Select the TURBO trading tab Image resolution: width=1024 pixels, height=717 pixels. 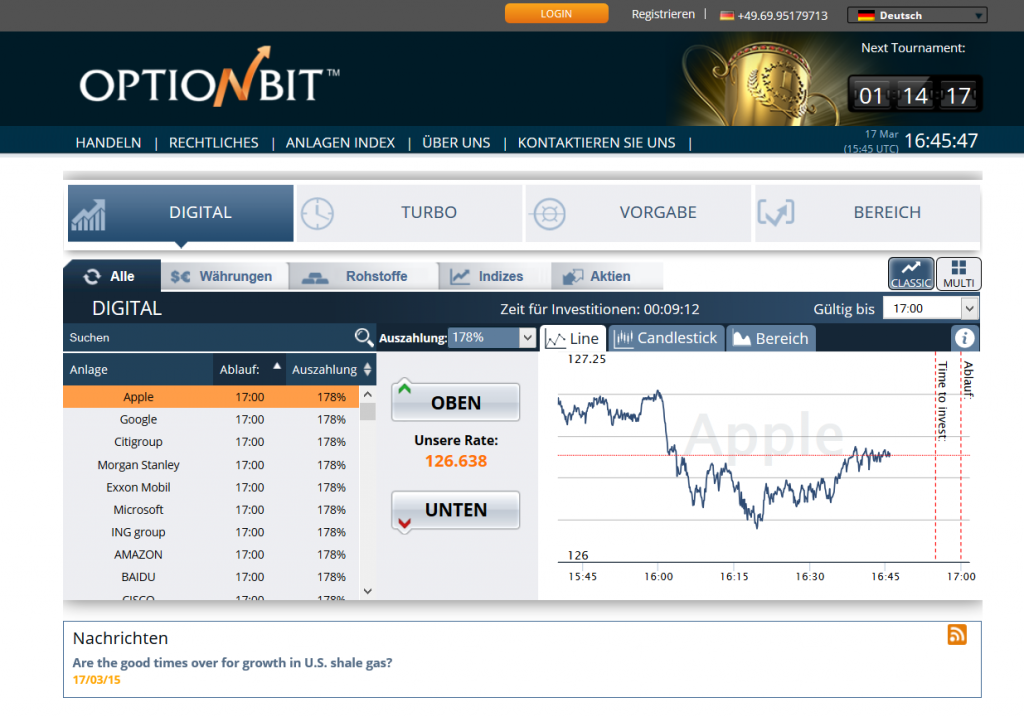[x=409, y=213]
